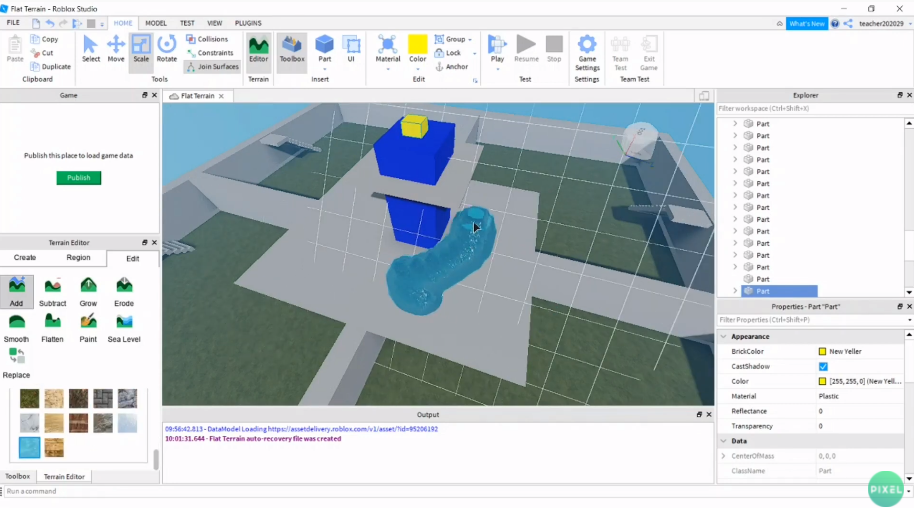This screenshot has height=508, width=914.
Task: Toggle the CastShadow checkbox
Action: (822, 366)
